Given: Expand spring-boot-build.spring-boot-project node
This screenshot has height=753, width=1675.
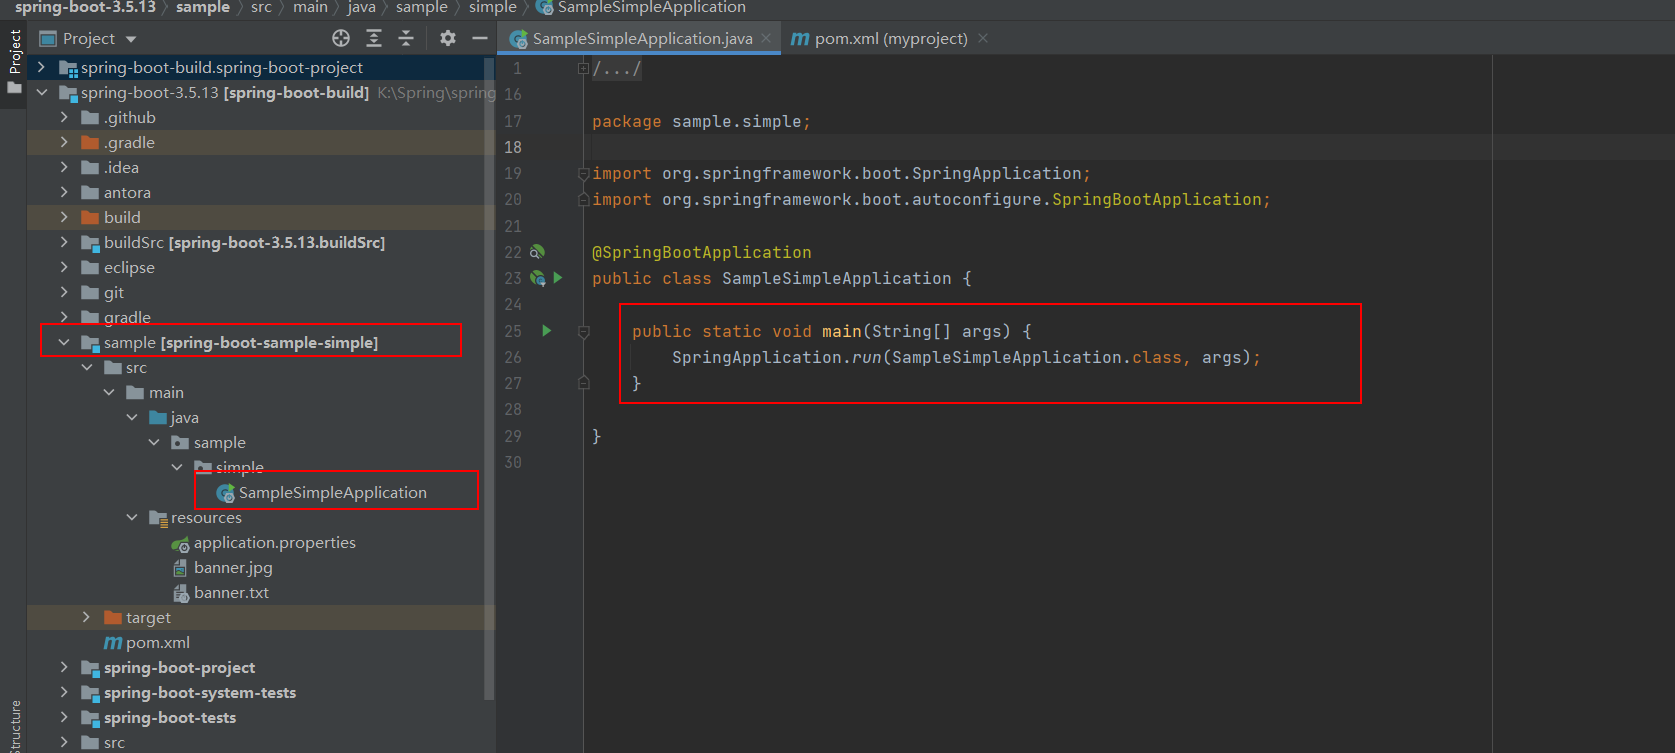Looking at the screenshot, I should 41,67.
